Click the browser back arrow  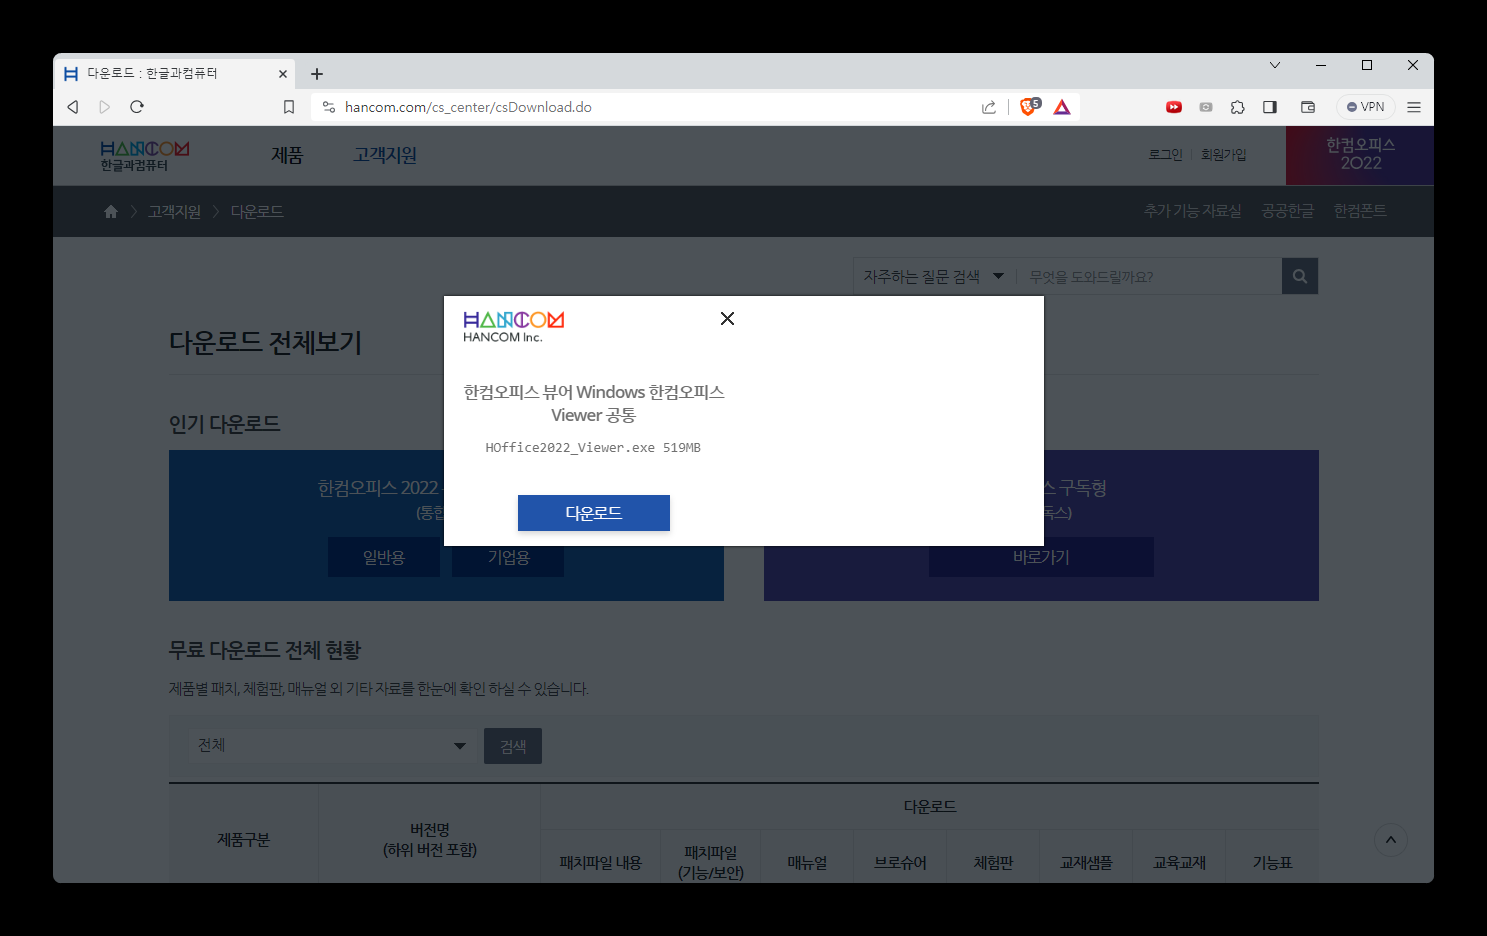(x=73, y=107)
